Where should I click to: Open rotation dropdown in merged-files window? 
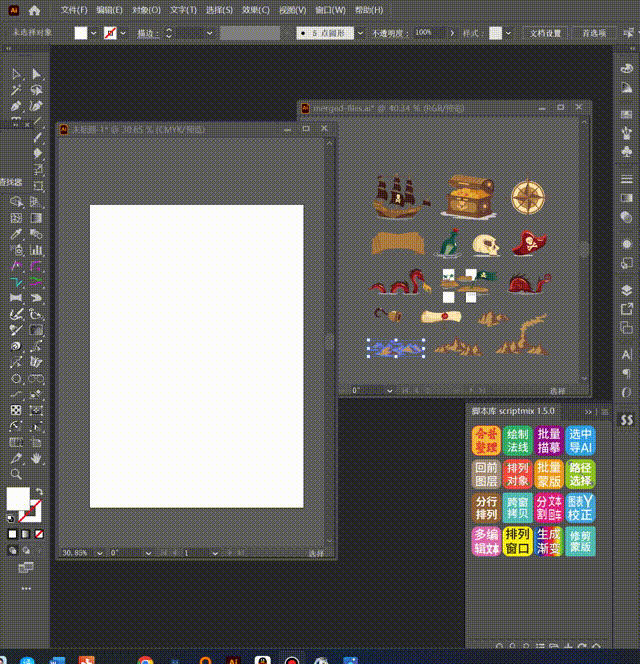389,391
